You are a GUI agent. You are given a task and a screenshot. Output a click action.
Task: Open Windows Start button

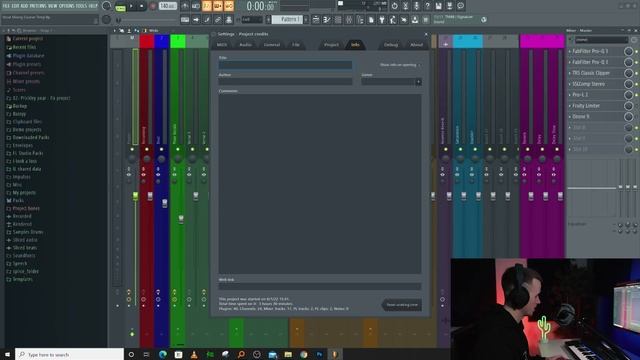[7, 354]
